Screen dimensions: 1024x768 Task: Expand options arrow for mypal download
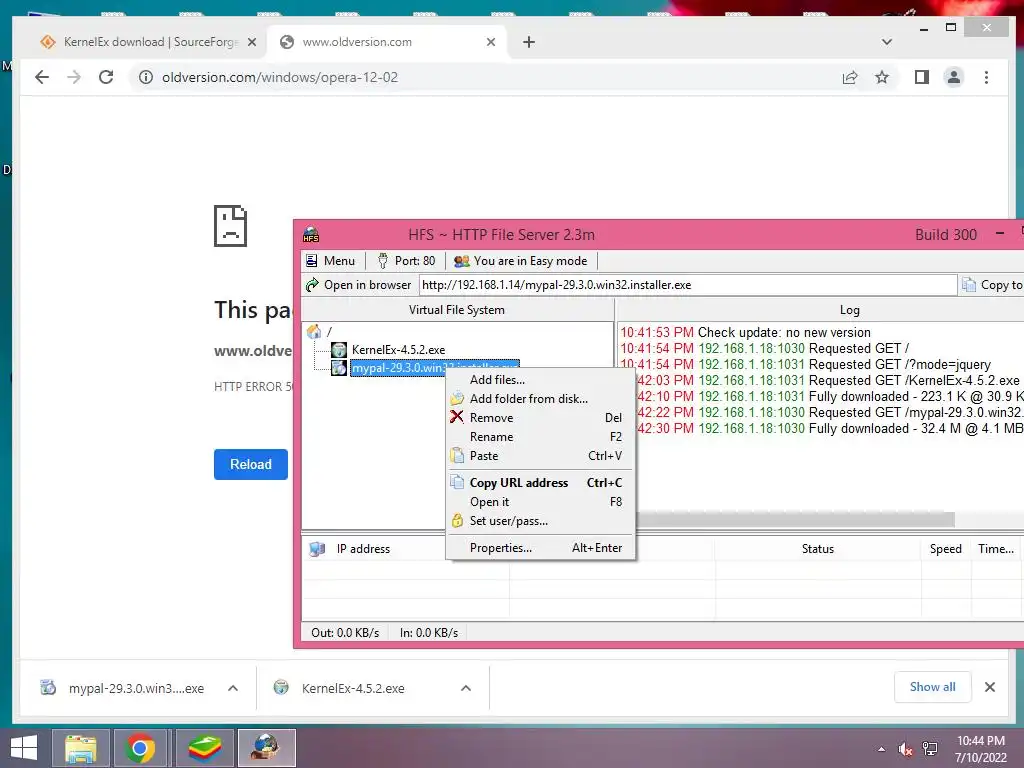(233, 688)
